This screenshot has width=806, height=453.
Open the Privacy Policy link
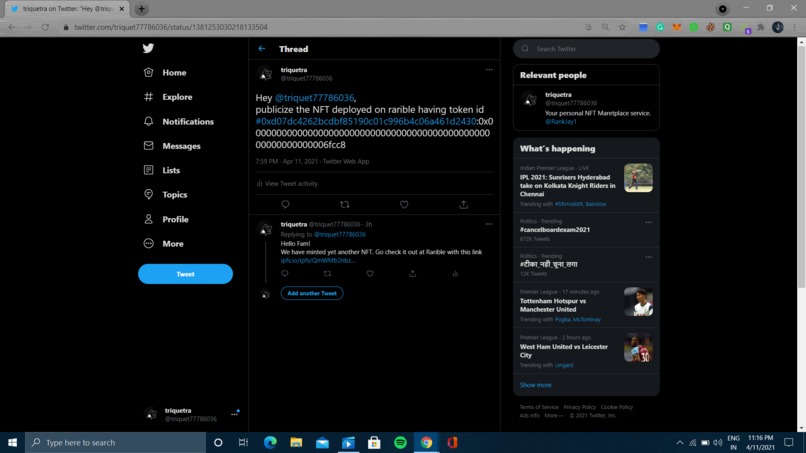tap(579, 407)
